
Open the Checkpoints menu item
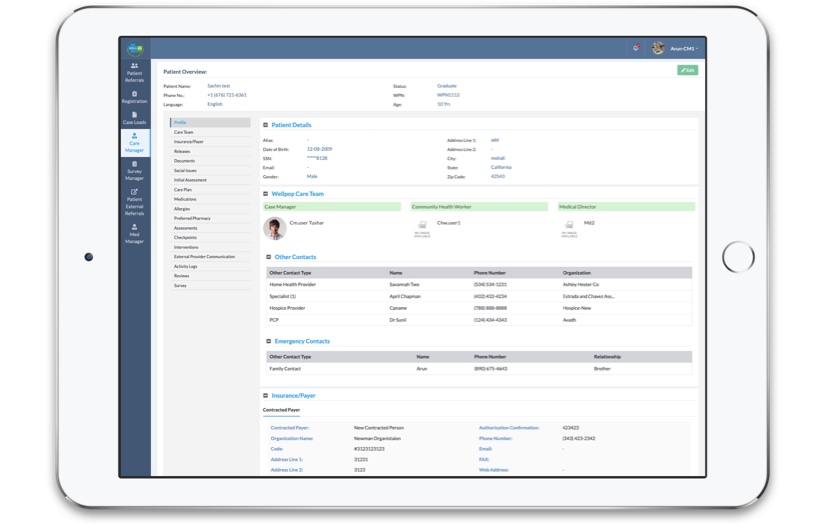coord(210,237)
